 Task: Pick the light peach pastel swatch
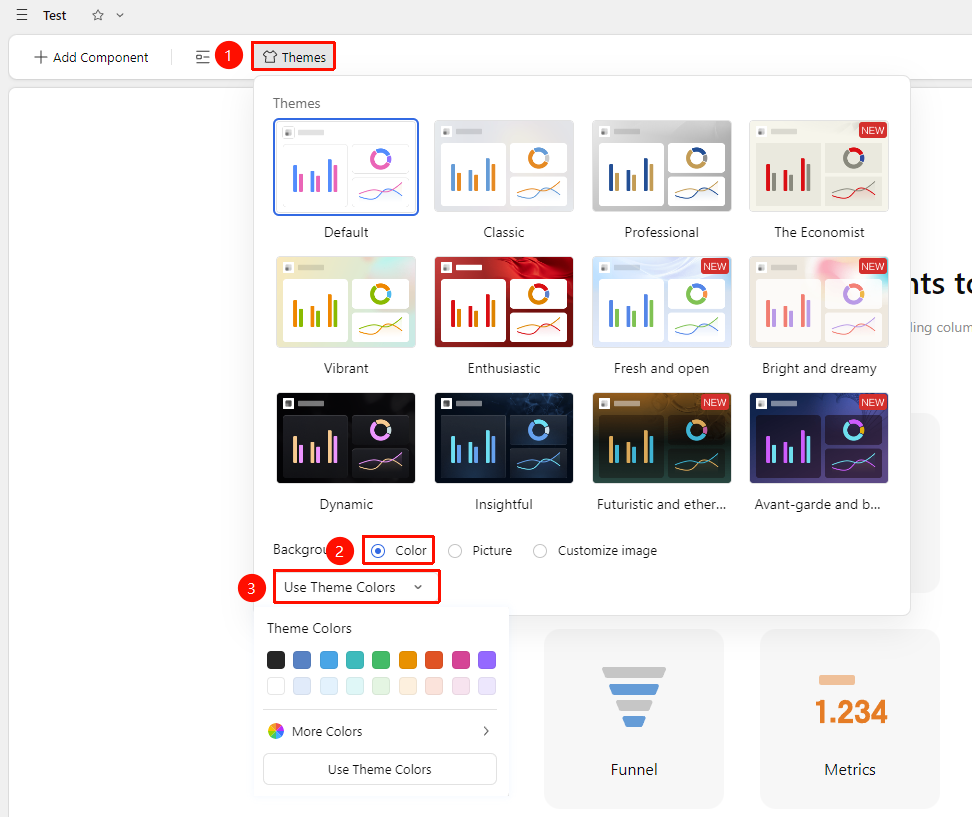[408, 686]
